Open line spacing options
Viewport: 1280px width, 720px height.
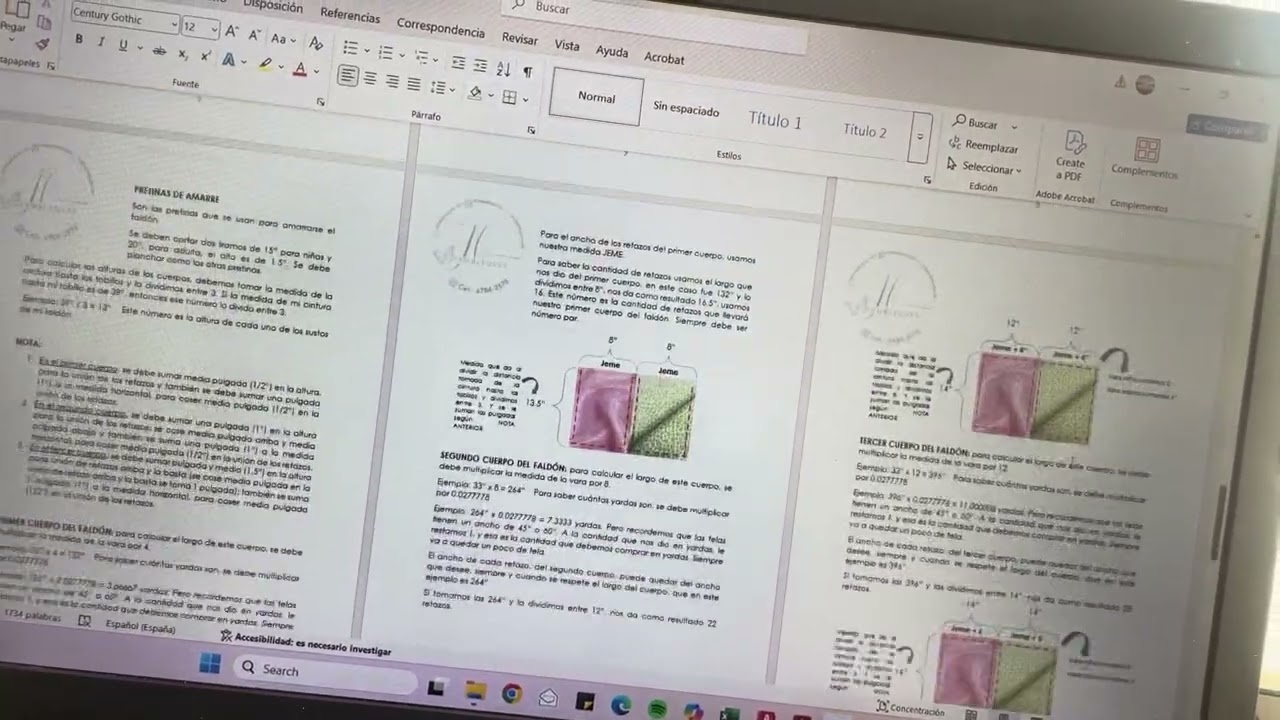point(438,88)
